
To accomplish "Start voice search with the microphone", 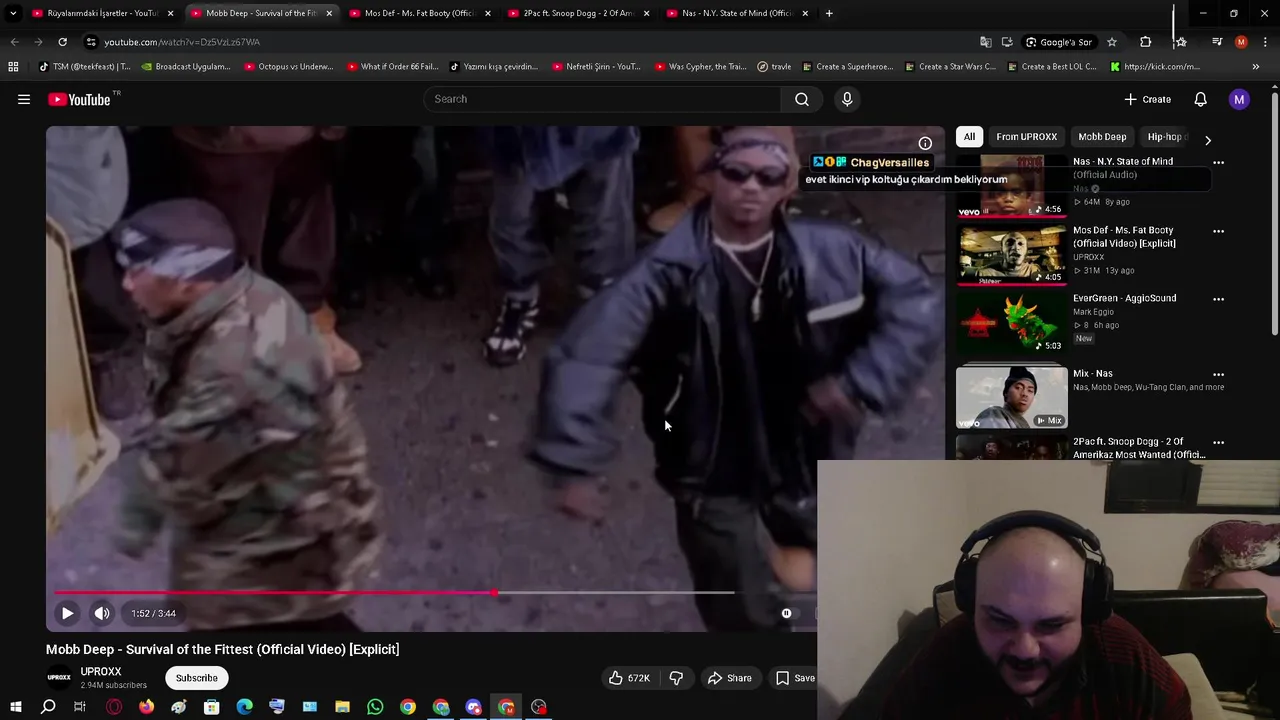I will click(x=847, y=99).
